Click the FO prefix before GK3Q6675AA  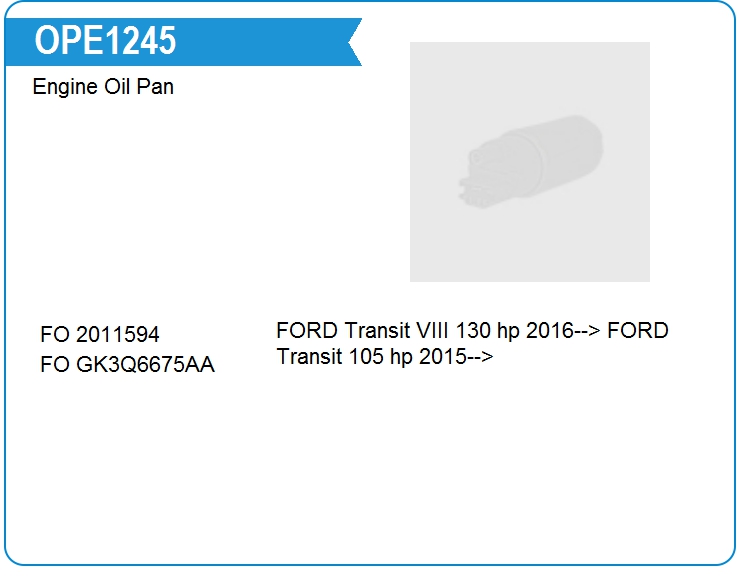pos(55,365)
